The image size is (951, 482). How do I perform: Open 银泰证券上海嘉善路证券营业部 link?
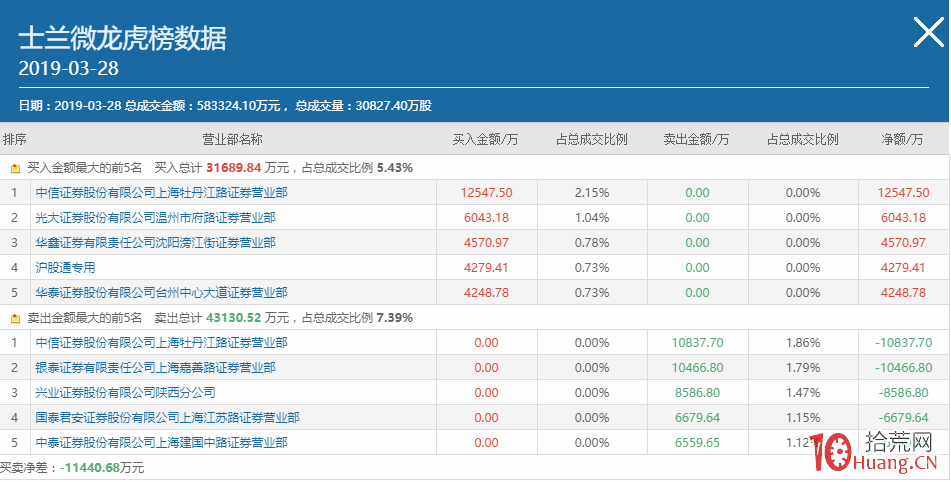pos(155,367)
